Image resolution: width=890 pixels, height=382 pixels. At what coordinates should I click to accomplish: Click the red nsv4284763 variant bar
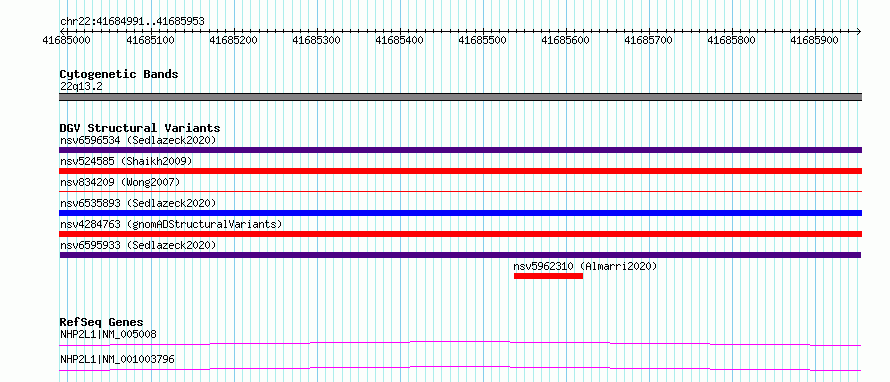point(460,234)
